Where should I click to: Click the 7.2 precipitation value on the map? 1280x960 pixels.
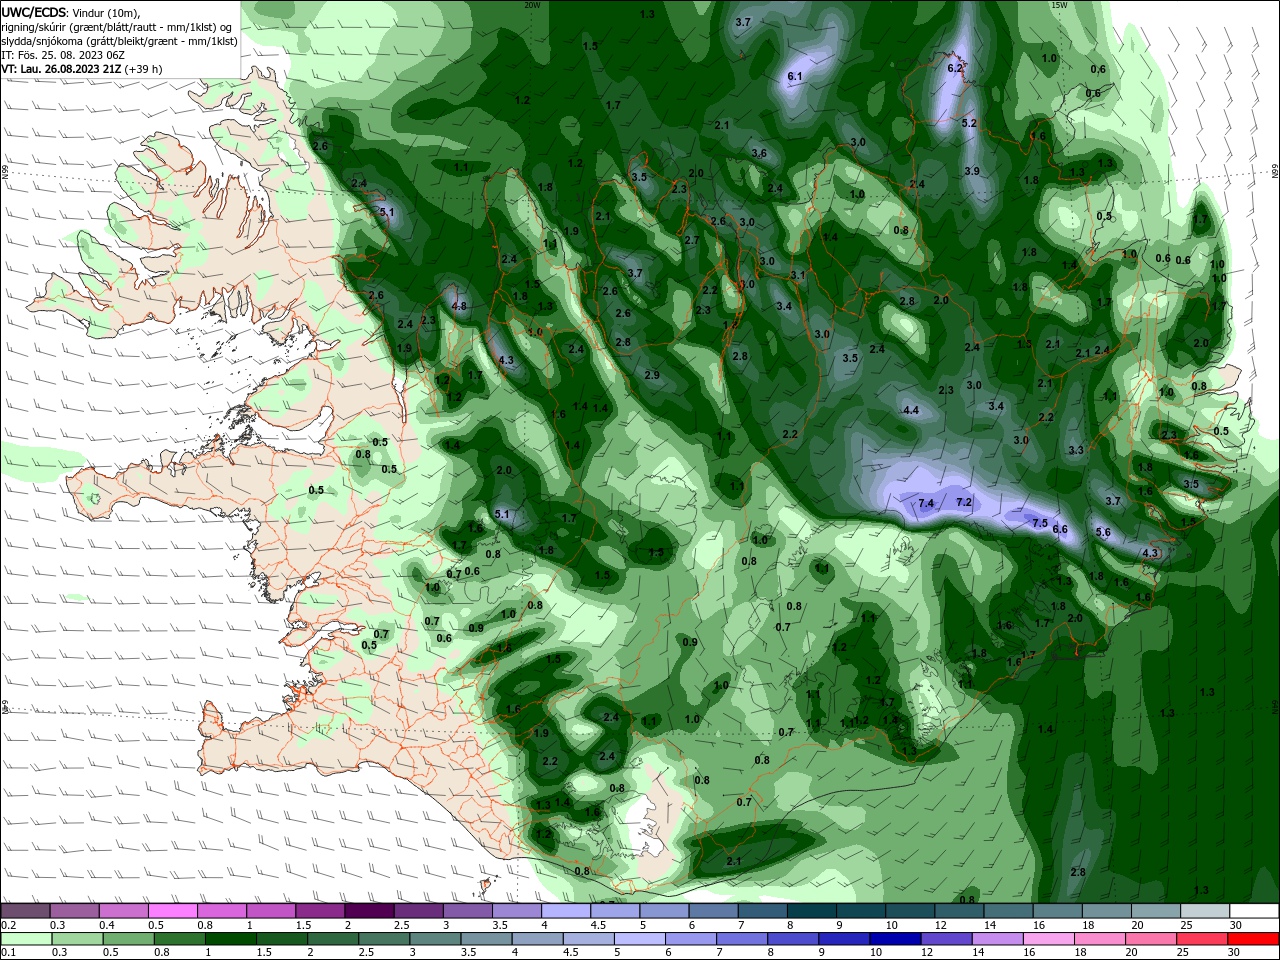coord(964,502)
